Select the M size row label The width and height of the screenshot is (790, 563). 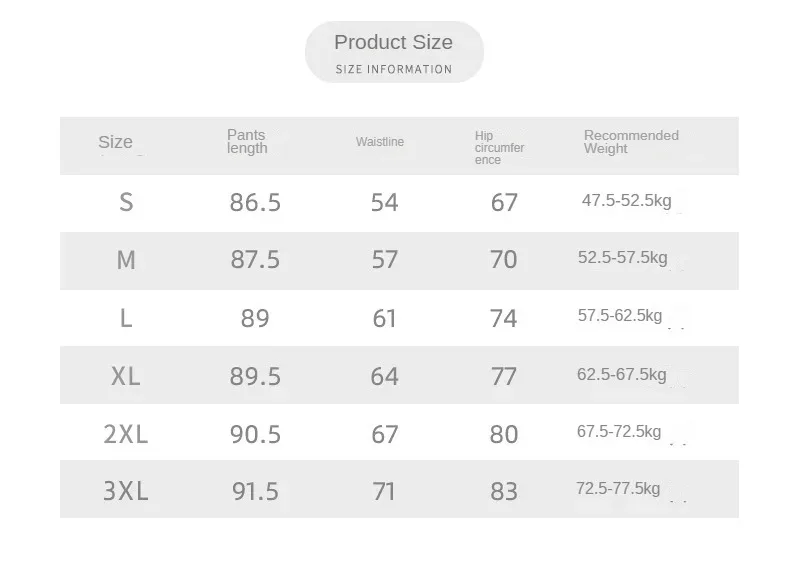click(126, 261)
